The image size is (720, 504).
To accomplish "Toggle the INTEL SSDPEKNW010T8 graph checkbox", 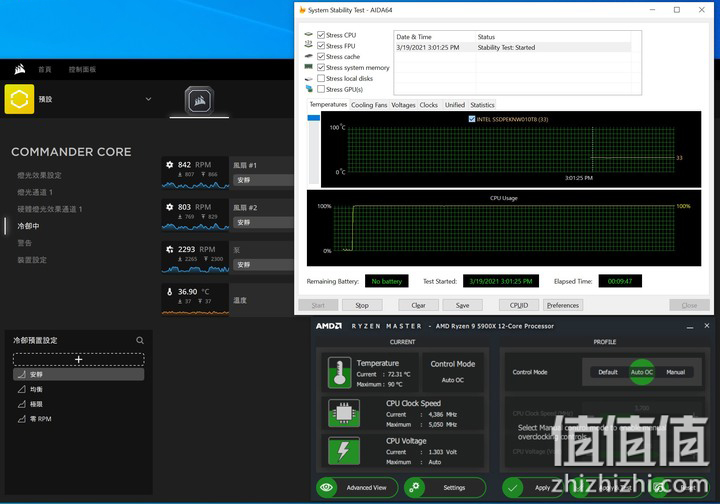I will 472,119.
